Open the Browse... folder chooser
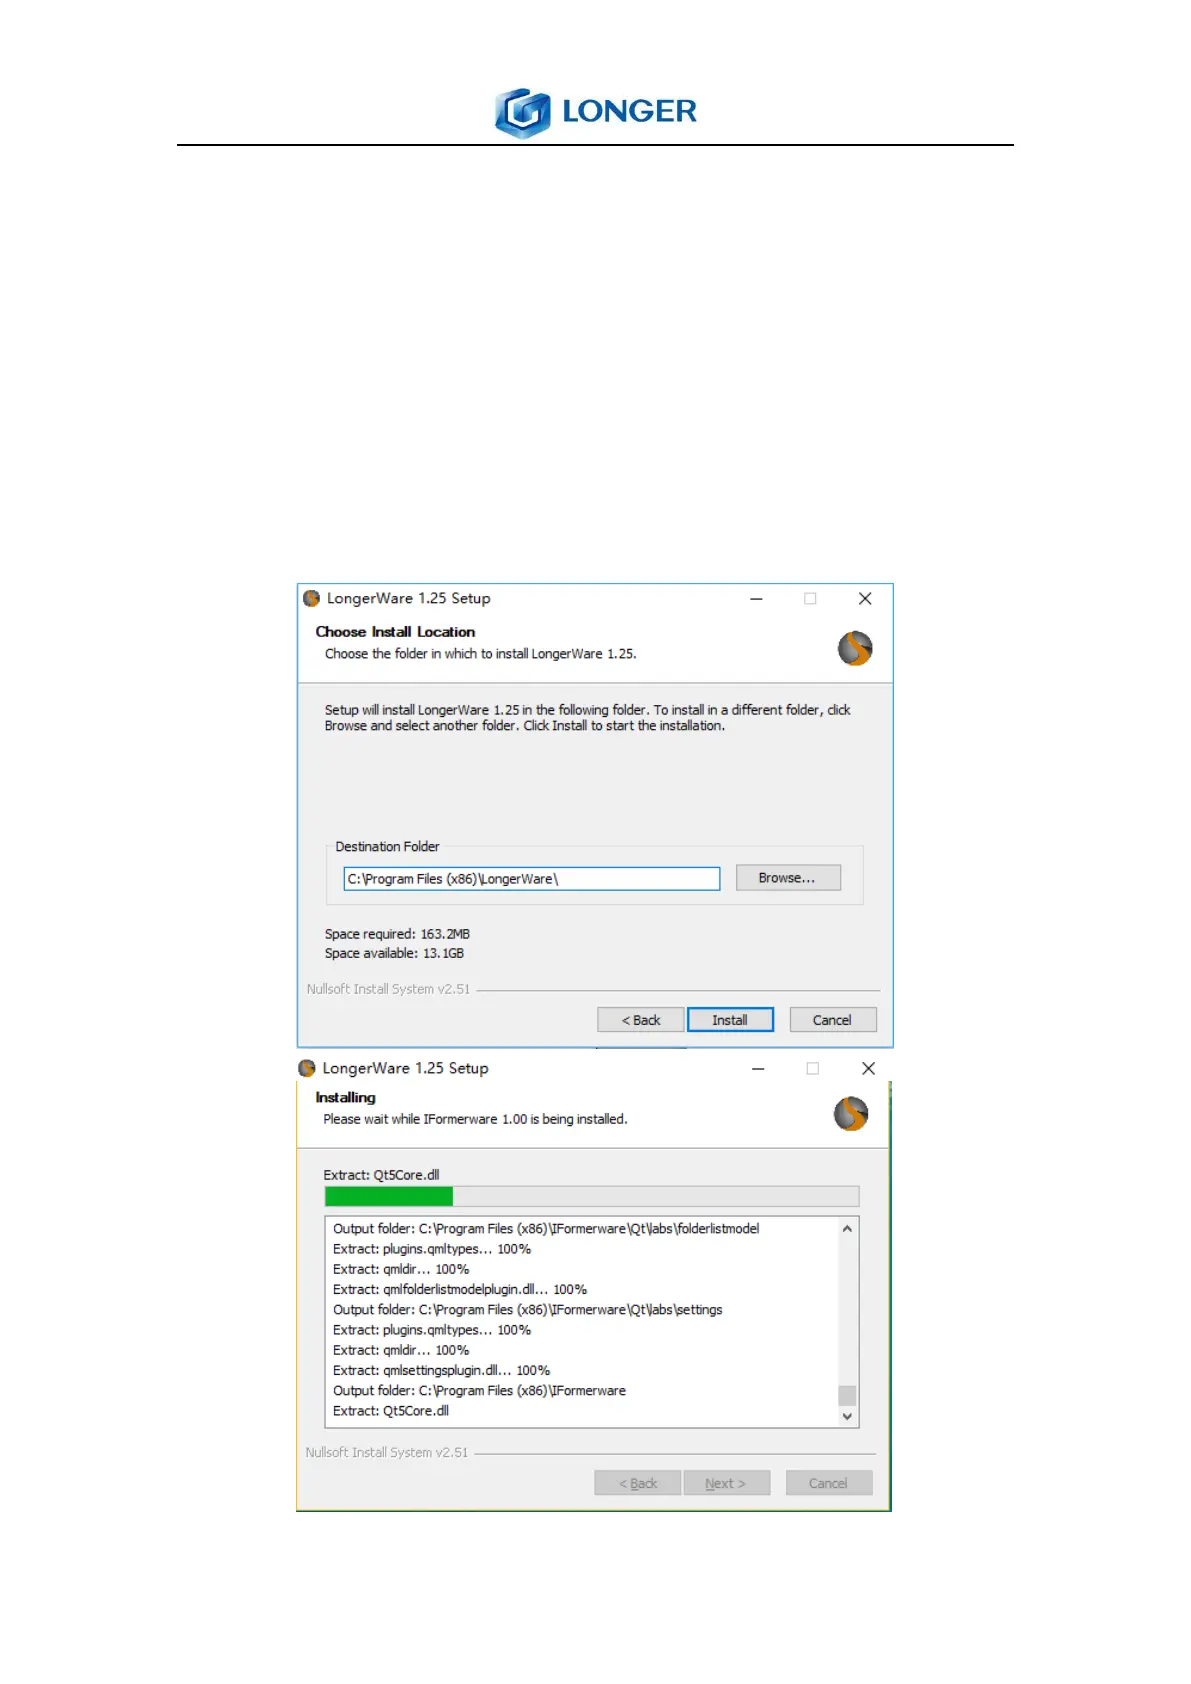 click(788, 878)
